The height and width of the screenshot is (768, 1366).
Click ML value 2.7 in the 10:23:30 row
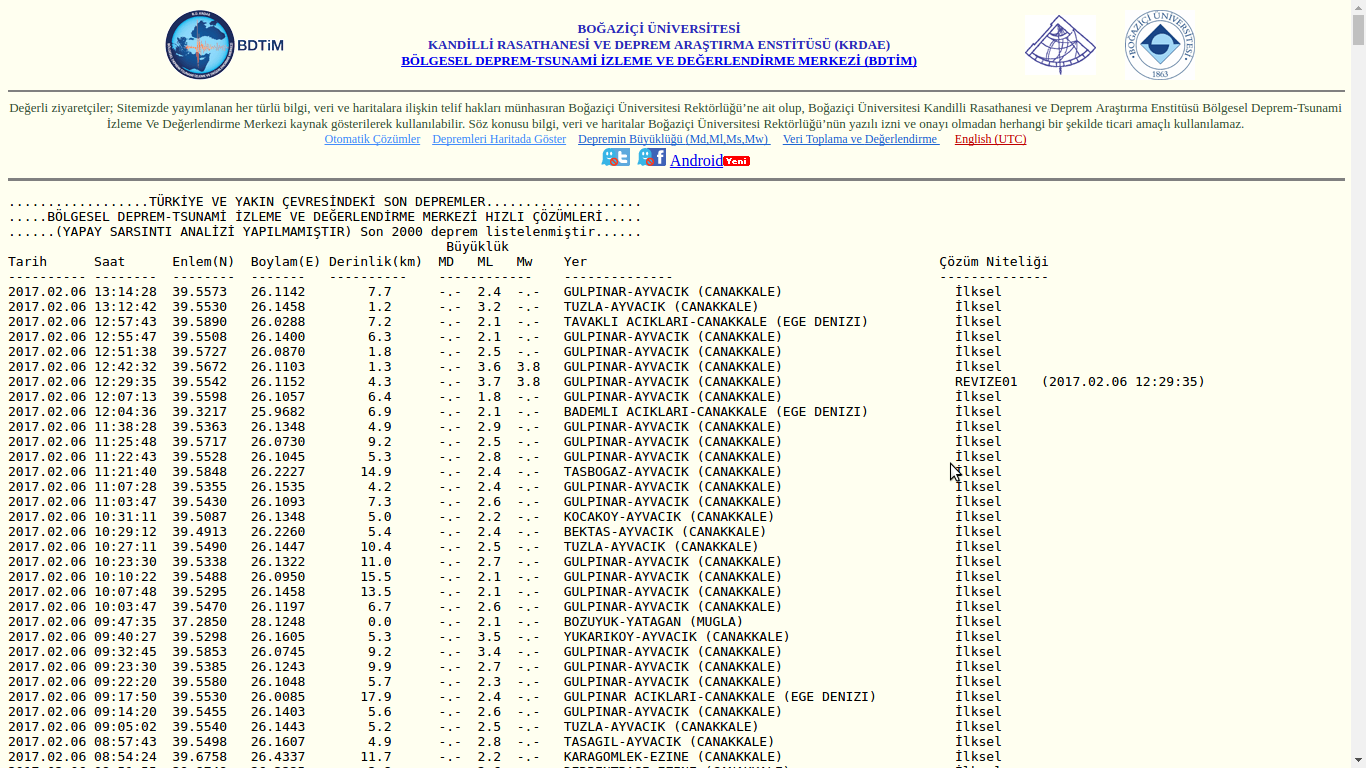pyautogui.click(x=489, y=562)
